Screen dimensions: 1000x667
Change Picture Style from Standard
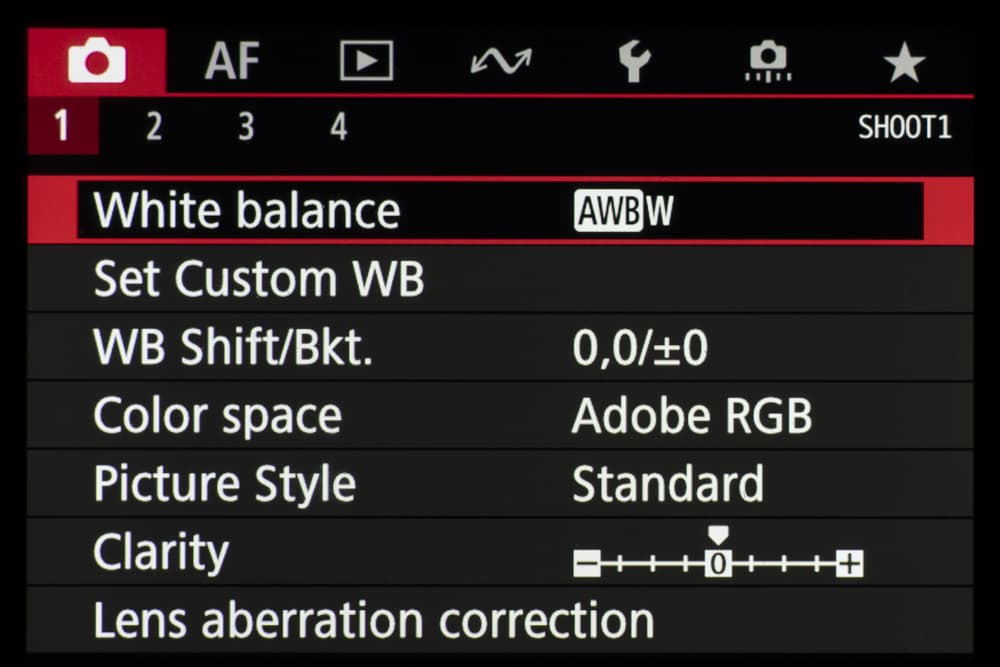(667, 484)
